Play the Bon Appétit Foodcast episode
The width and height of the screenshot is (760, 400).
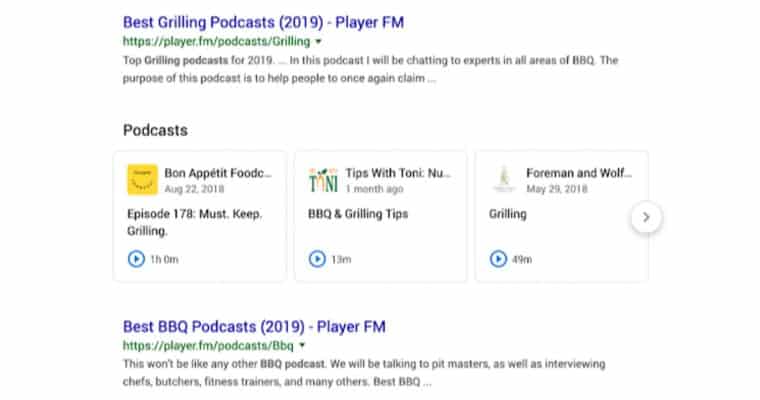pyautogui.click(x=136, y=259)
